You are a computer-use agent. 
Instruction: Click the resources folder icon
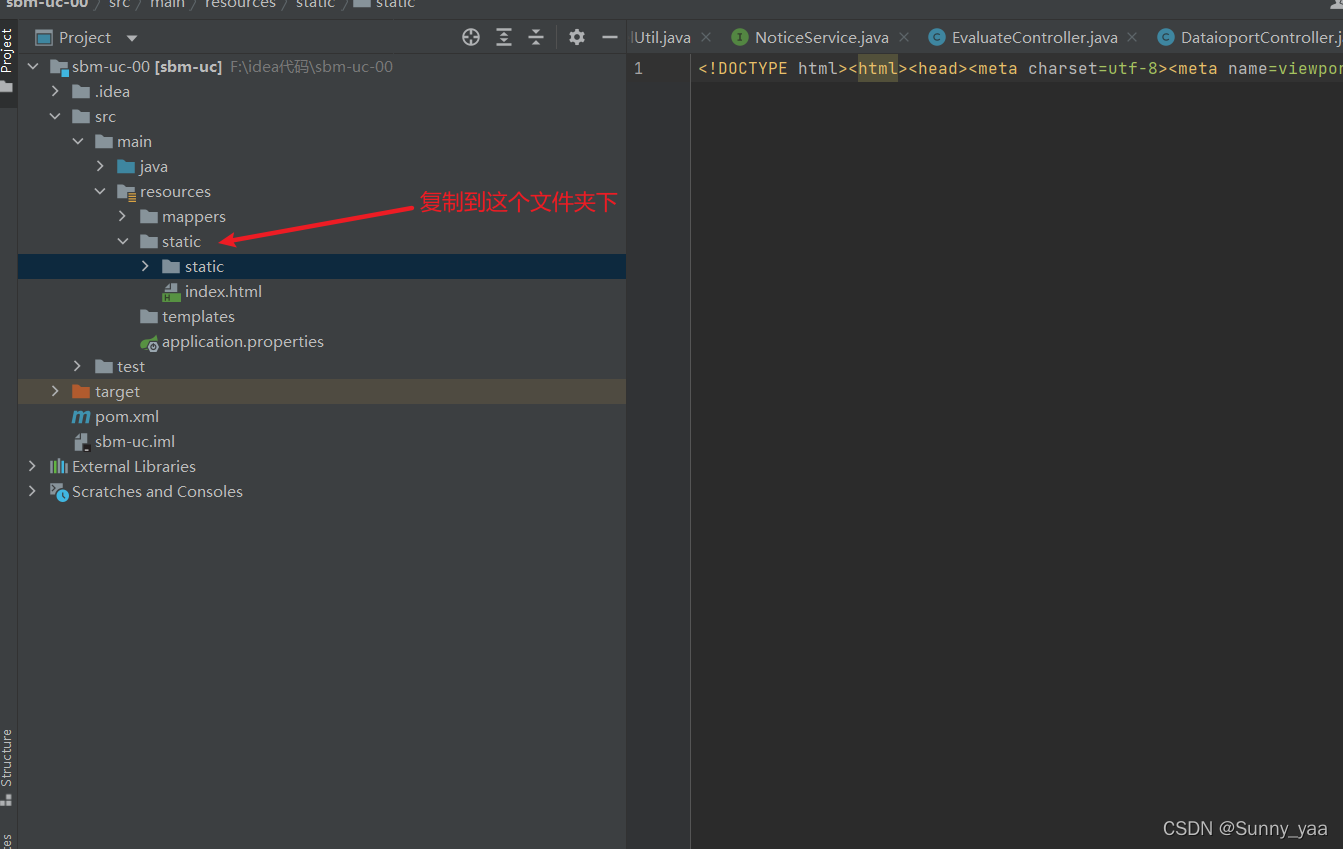126,192
